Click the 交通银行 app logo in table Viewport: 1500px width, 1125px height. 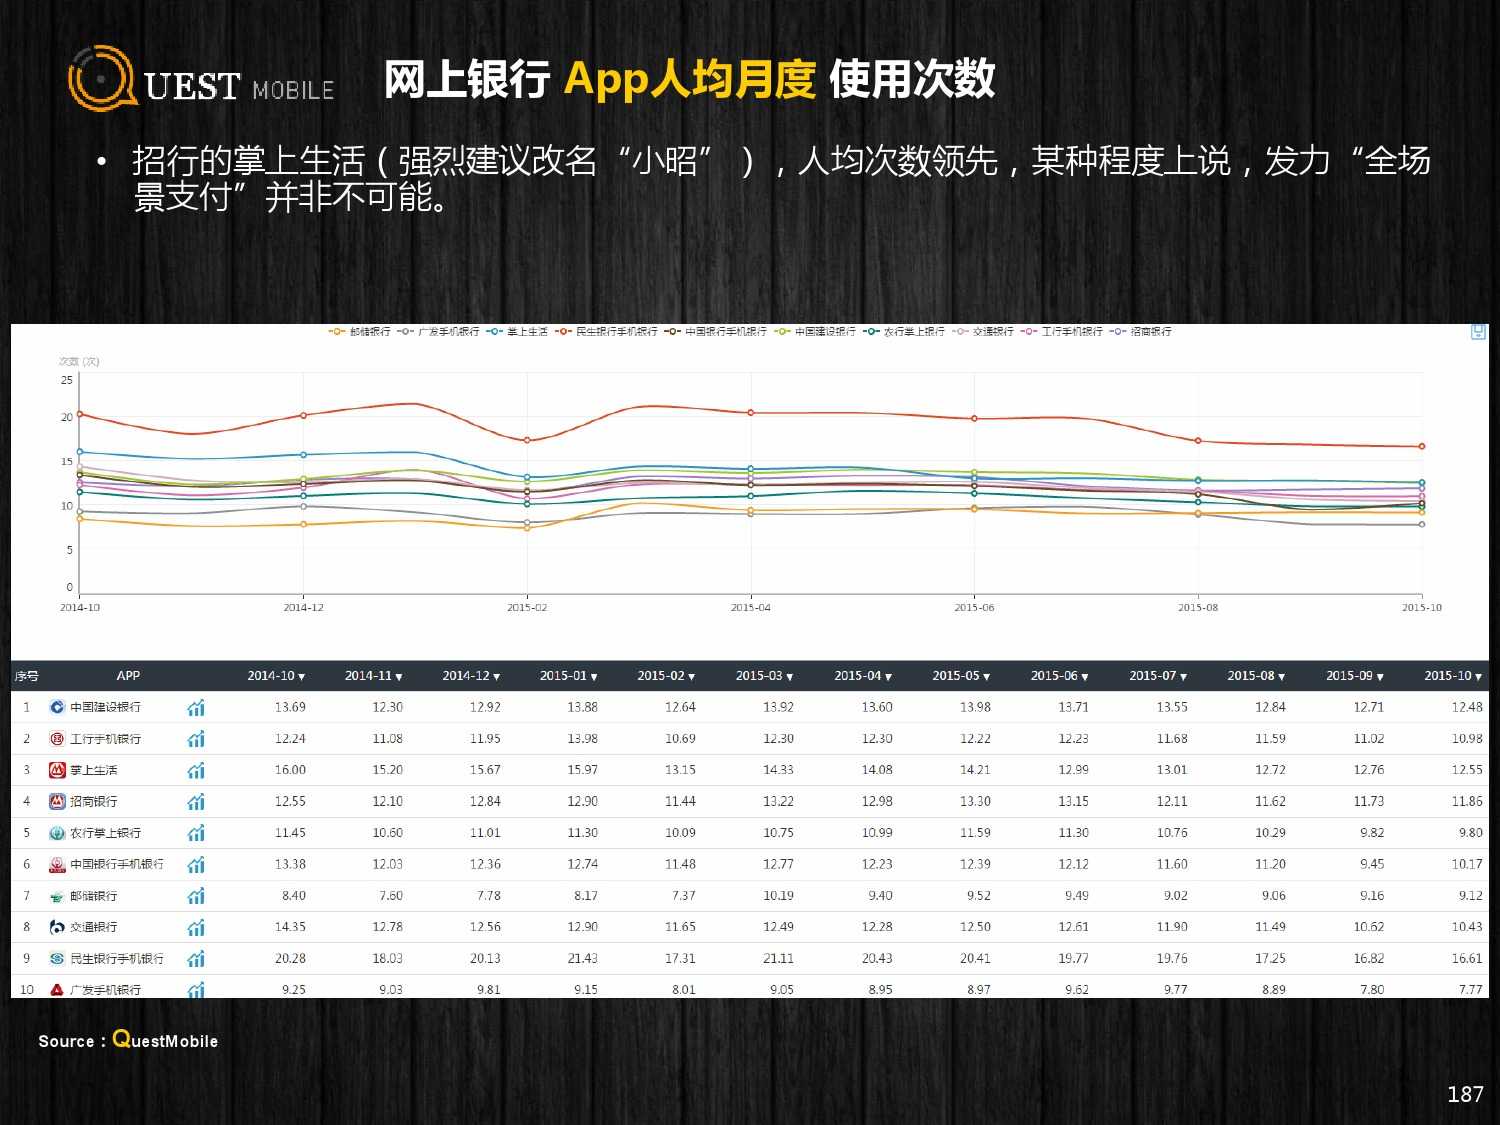pyautogui.click(x=57, y=927)
